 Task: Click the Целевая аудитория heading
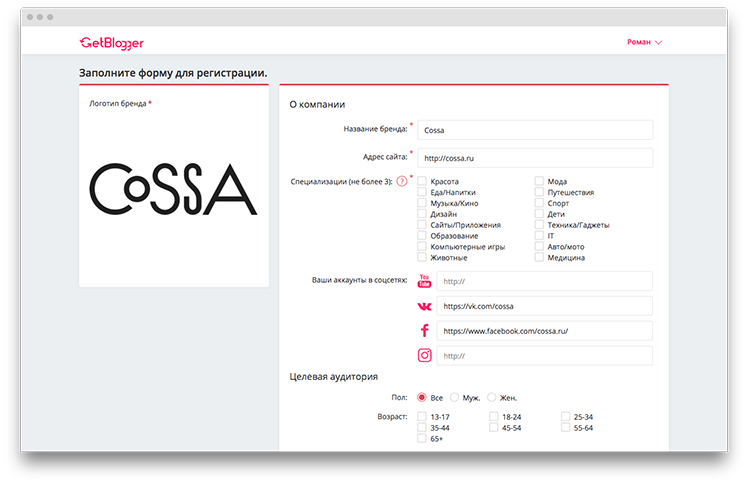333,377
